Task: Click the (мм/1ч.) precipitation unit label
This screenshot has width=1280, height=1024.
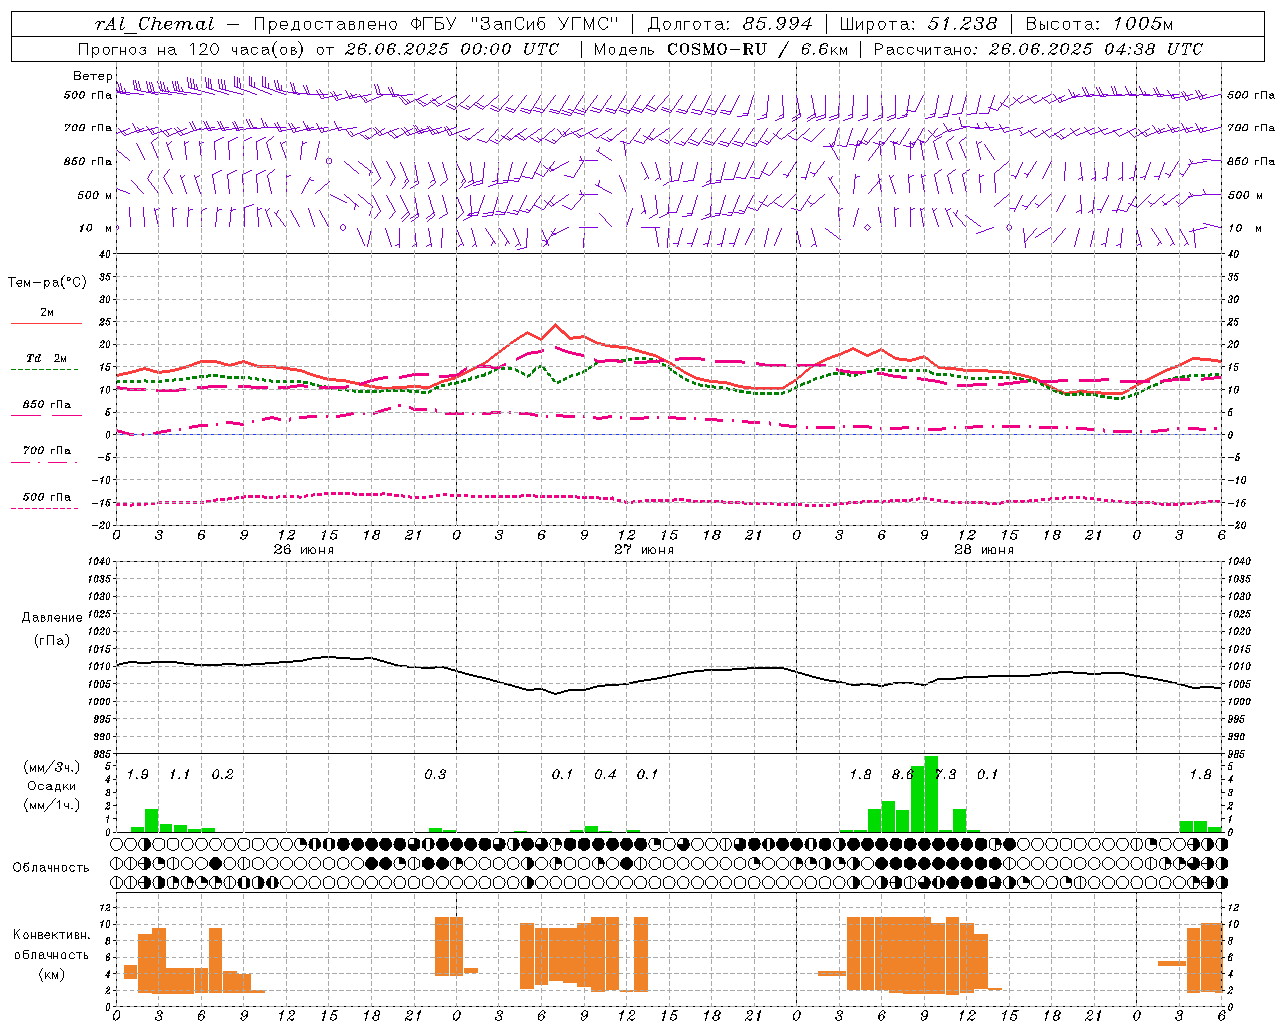Action: tap(51, 805)
